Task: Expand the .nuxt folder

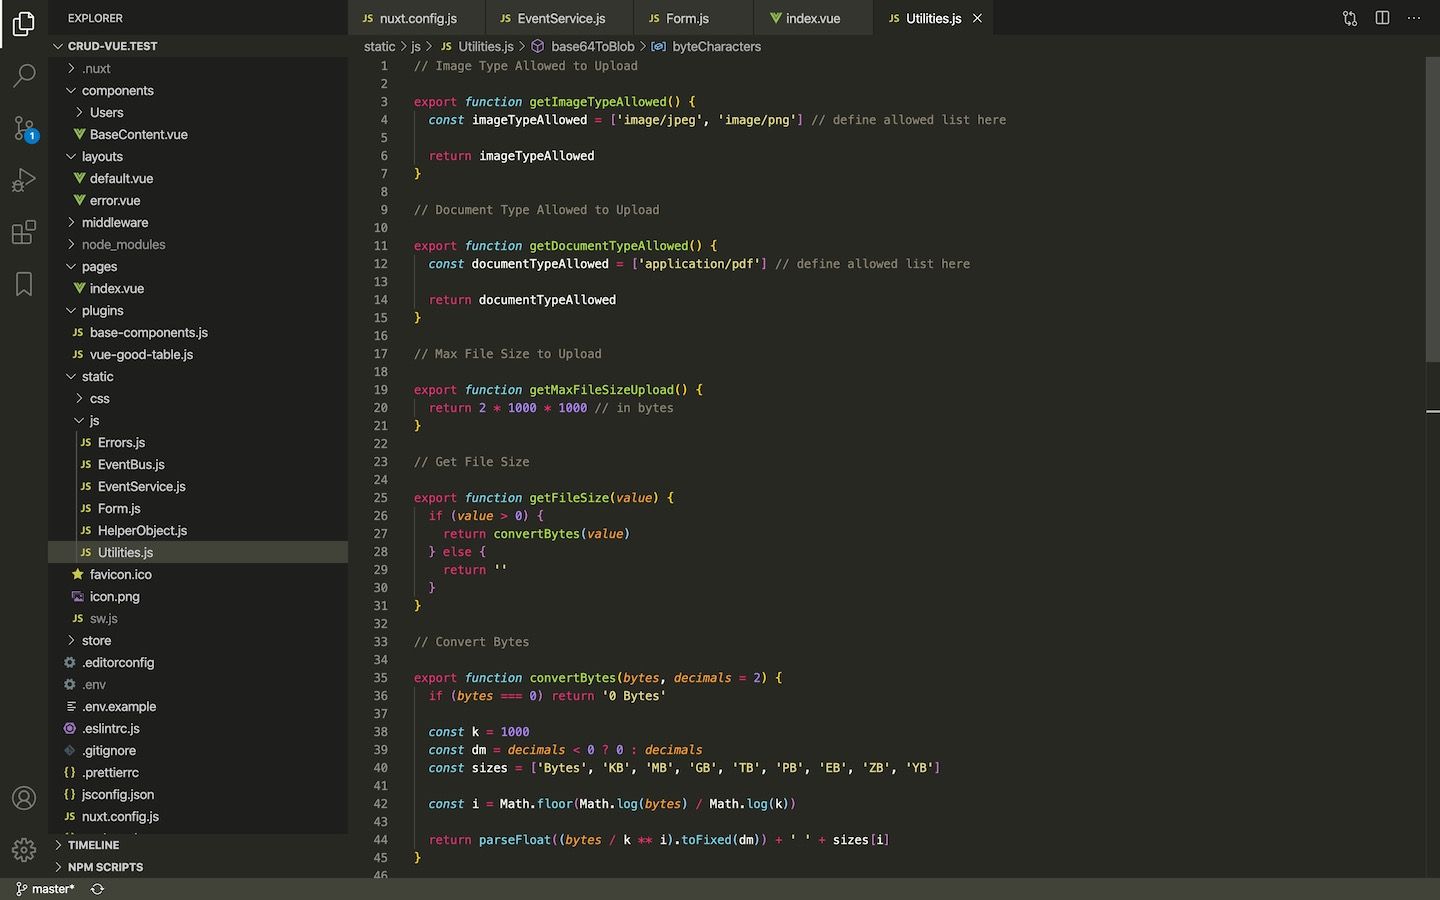Action: [x=96, y=68]
